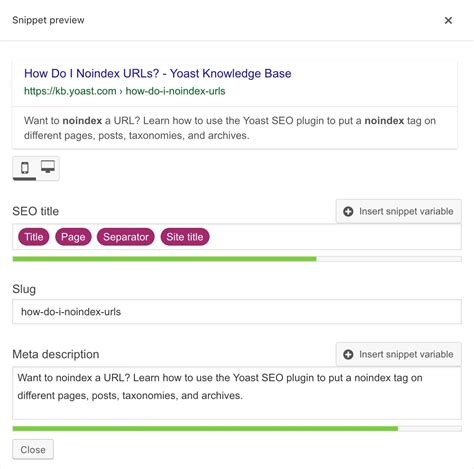Focus the Slug input field
Image resolution: width=474 pixels, height=469 pixels.
(x=237, y=312)
